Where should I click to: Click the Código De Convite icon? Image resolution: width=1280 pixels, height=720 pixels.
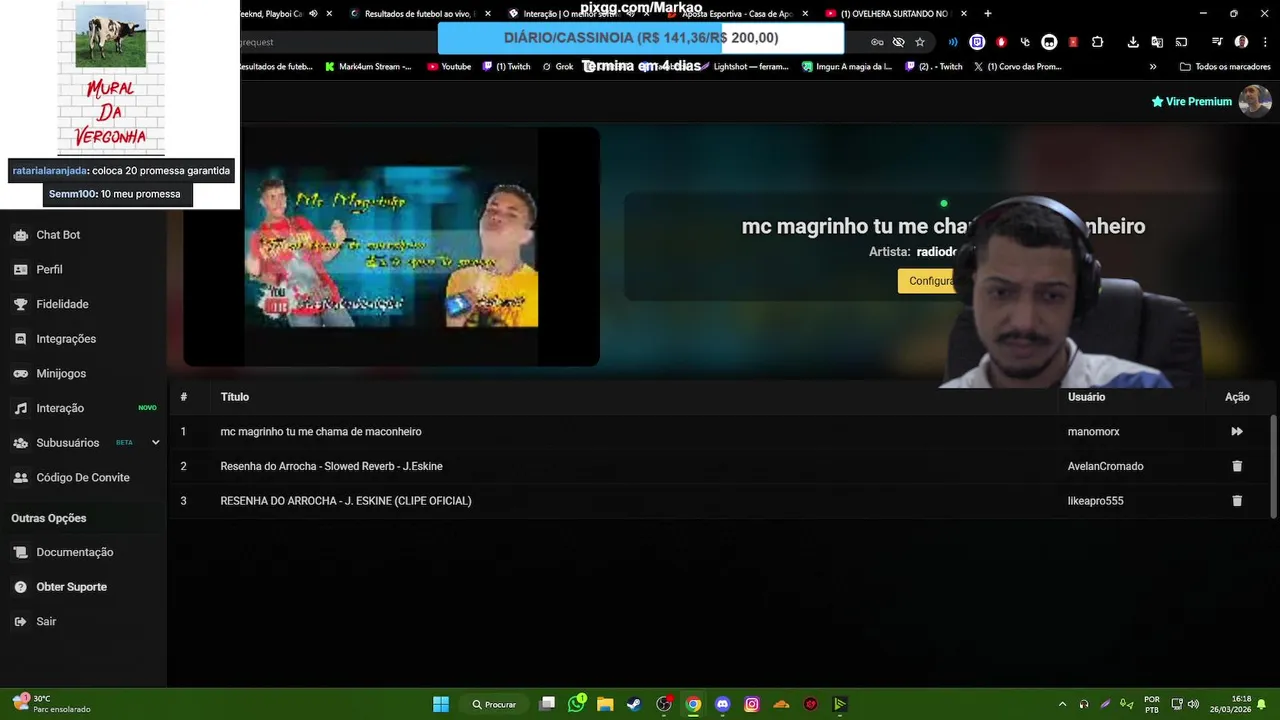coord(20,478)
